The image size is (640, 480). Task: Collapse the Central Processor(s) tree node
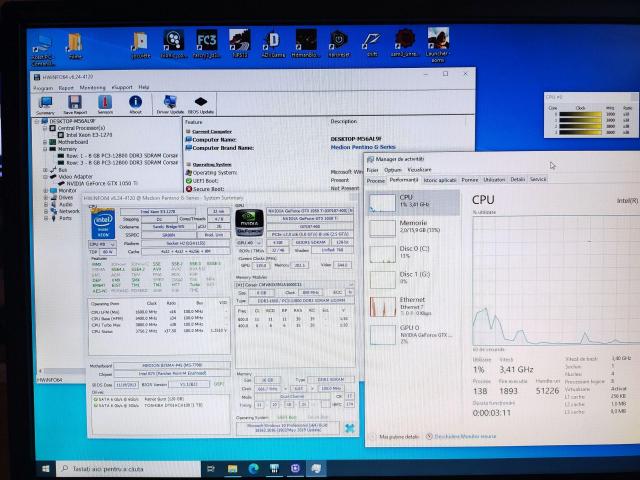[45, 128]
